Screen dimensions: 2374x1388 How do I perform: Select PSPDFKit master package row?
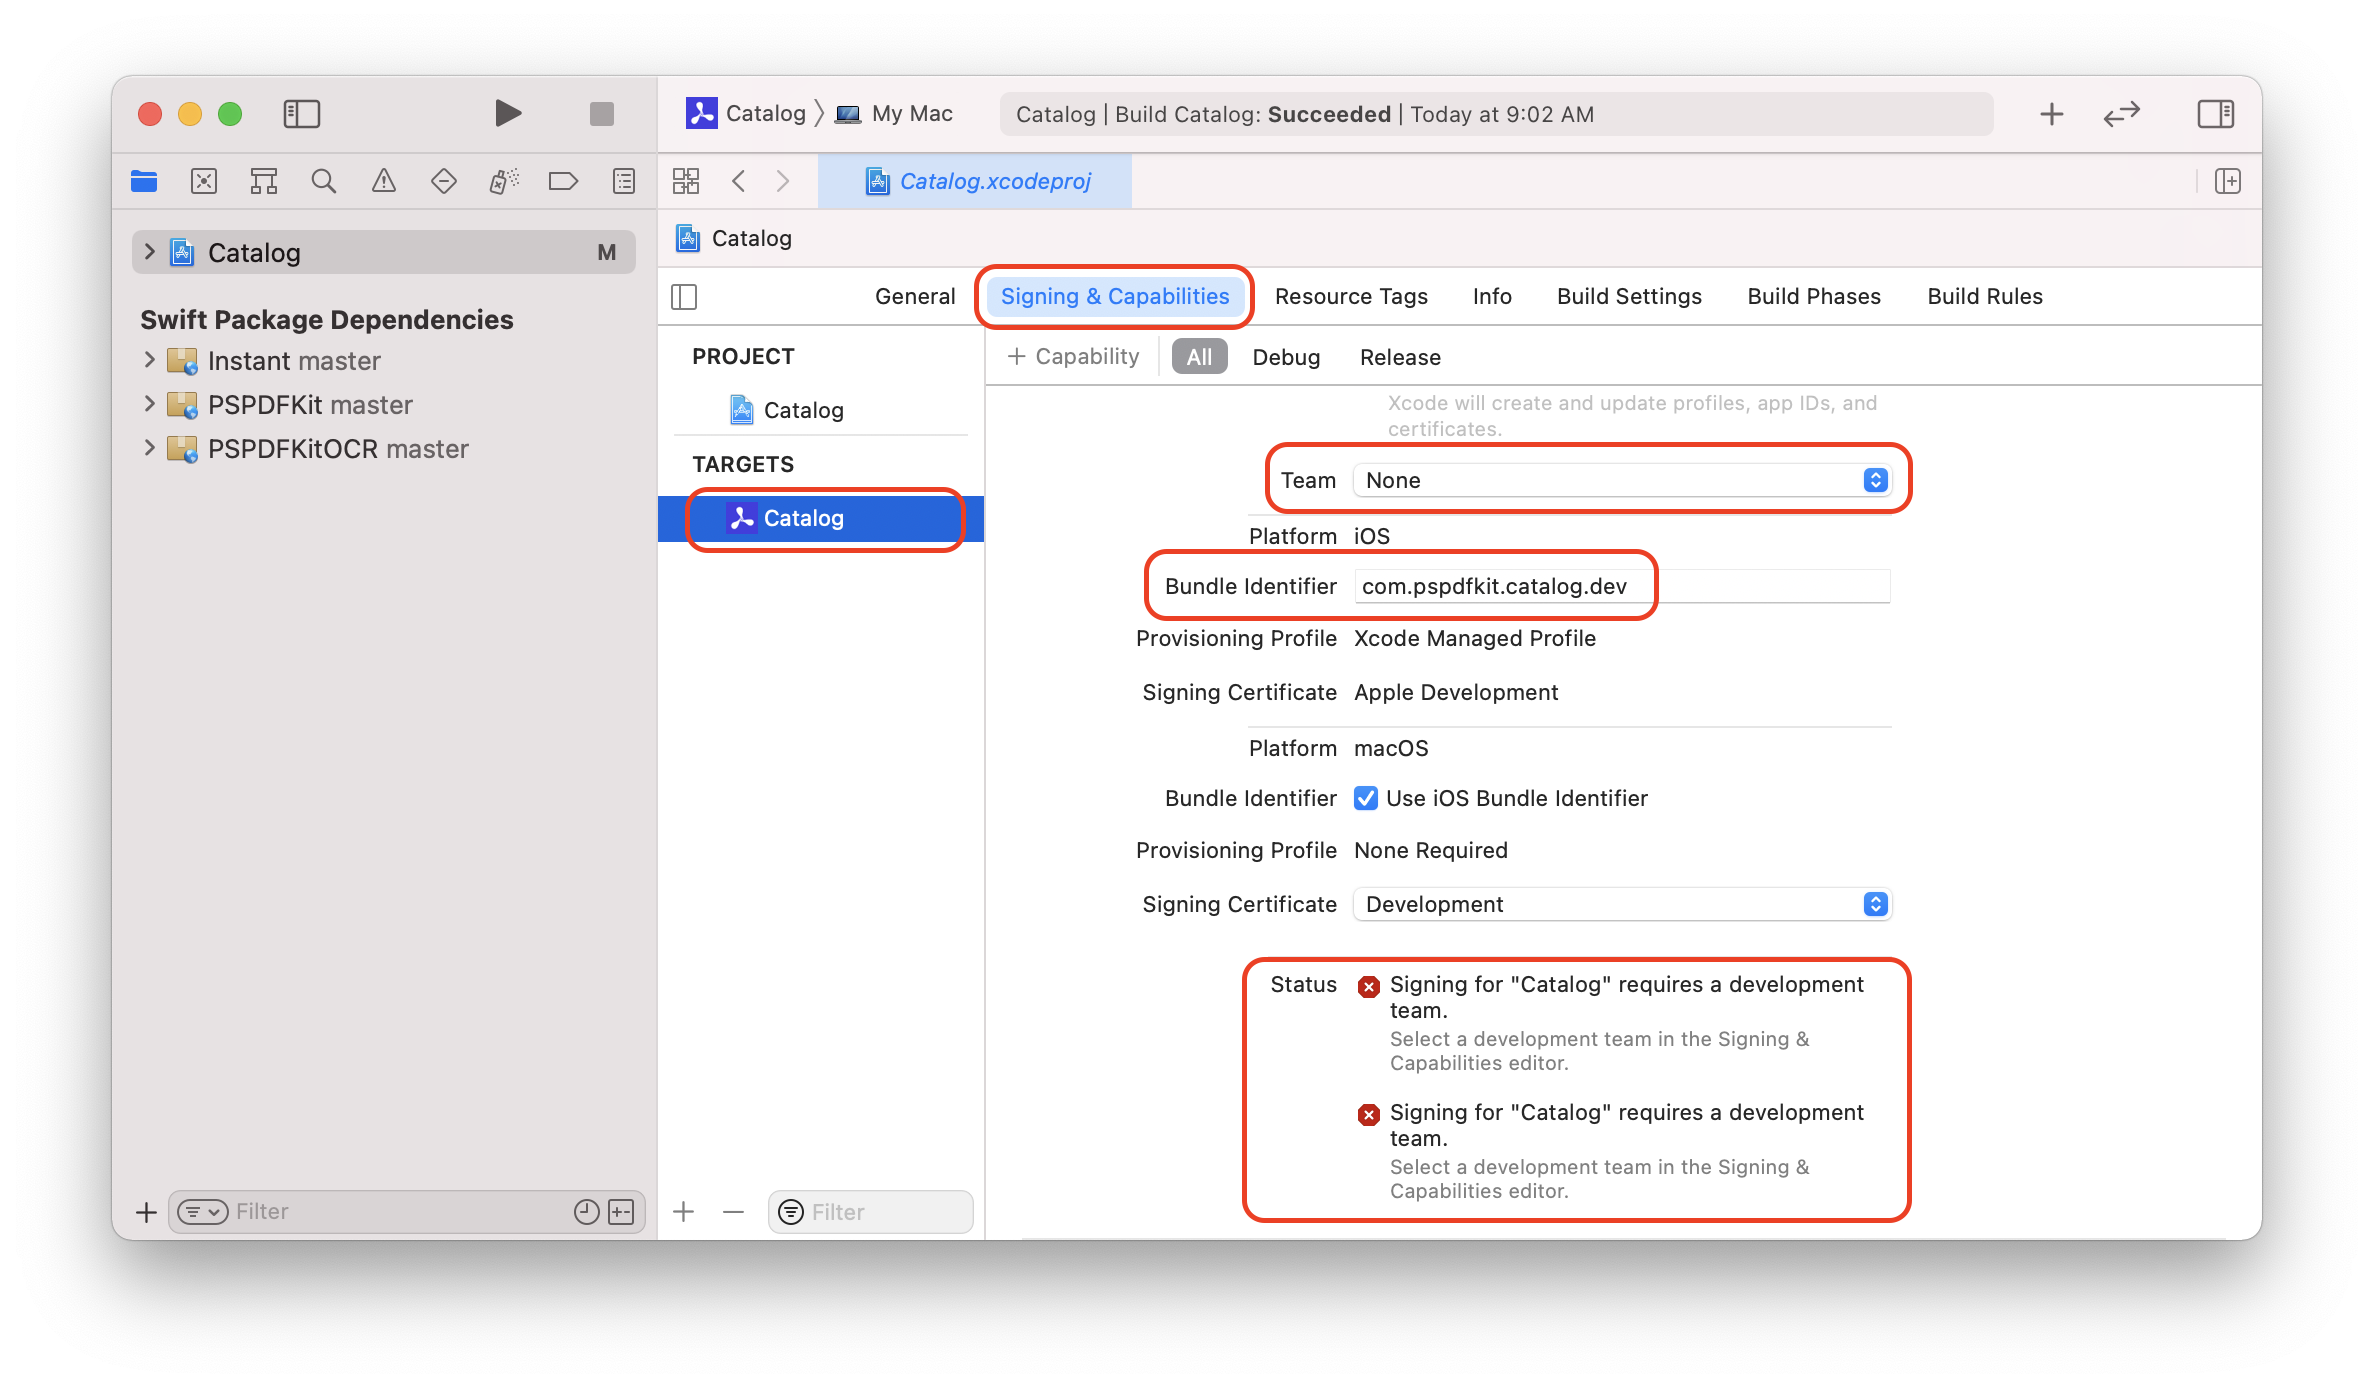[x=384, y=404]
